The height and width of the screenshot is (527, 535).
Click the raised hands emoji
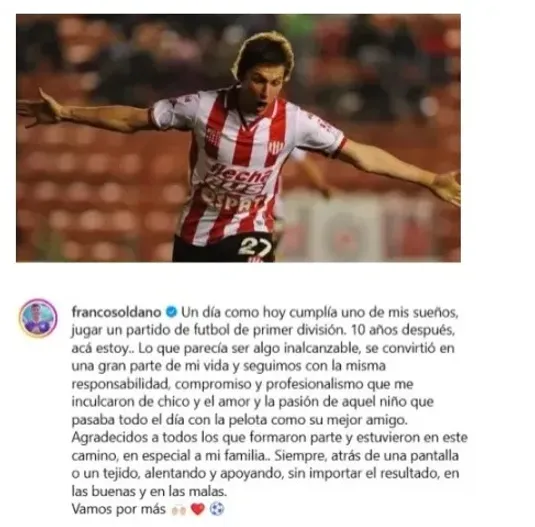tap(179, 510)
